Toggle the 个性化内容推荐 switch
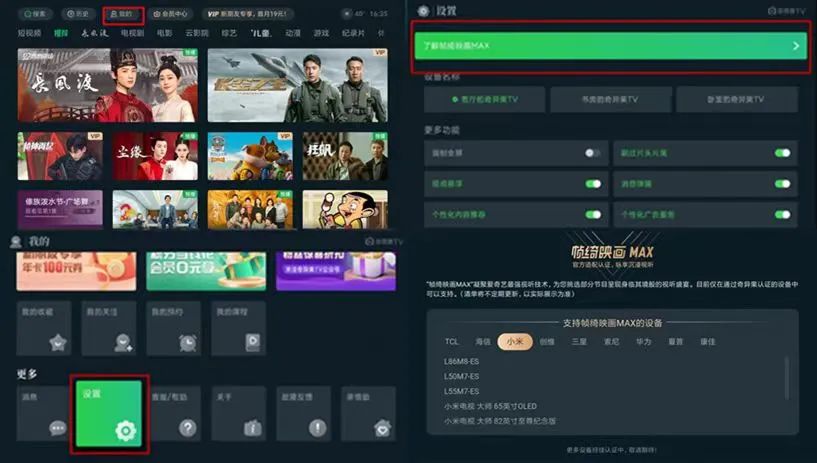This screenshot has height=463, width=817. (593, 215)
